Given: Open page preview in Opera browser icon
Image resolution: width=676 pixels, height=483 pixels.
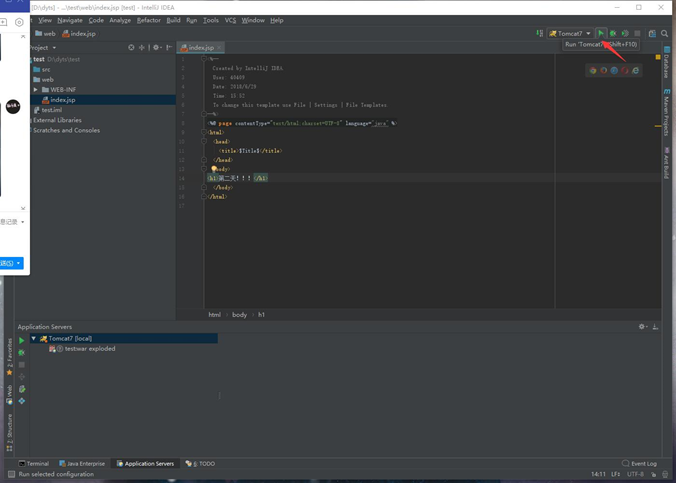Looking at the screenshot, I should point(625,70).
